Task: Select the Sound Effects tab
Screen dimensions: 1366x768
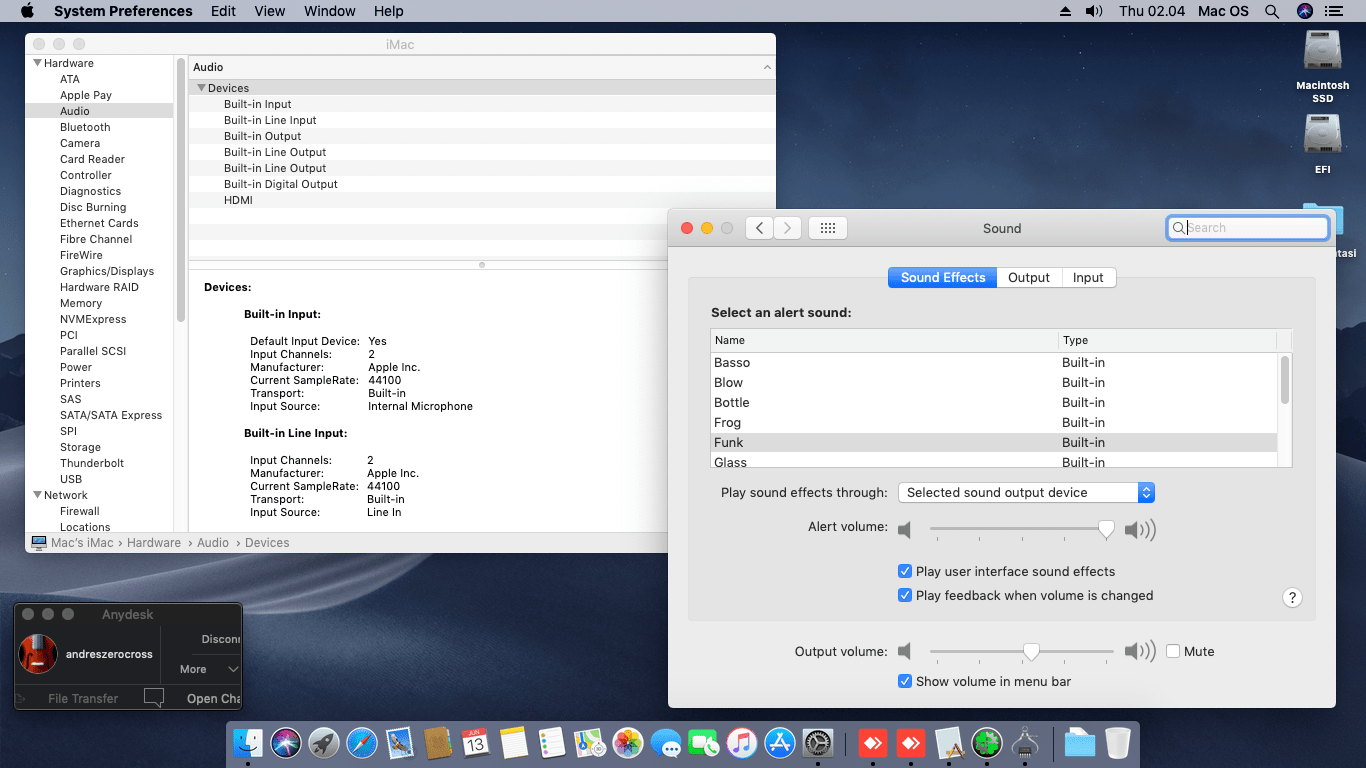Action: [942, 277]
